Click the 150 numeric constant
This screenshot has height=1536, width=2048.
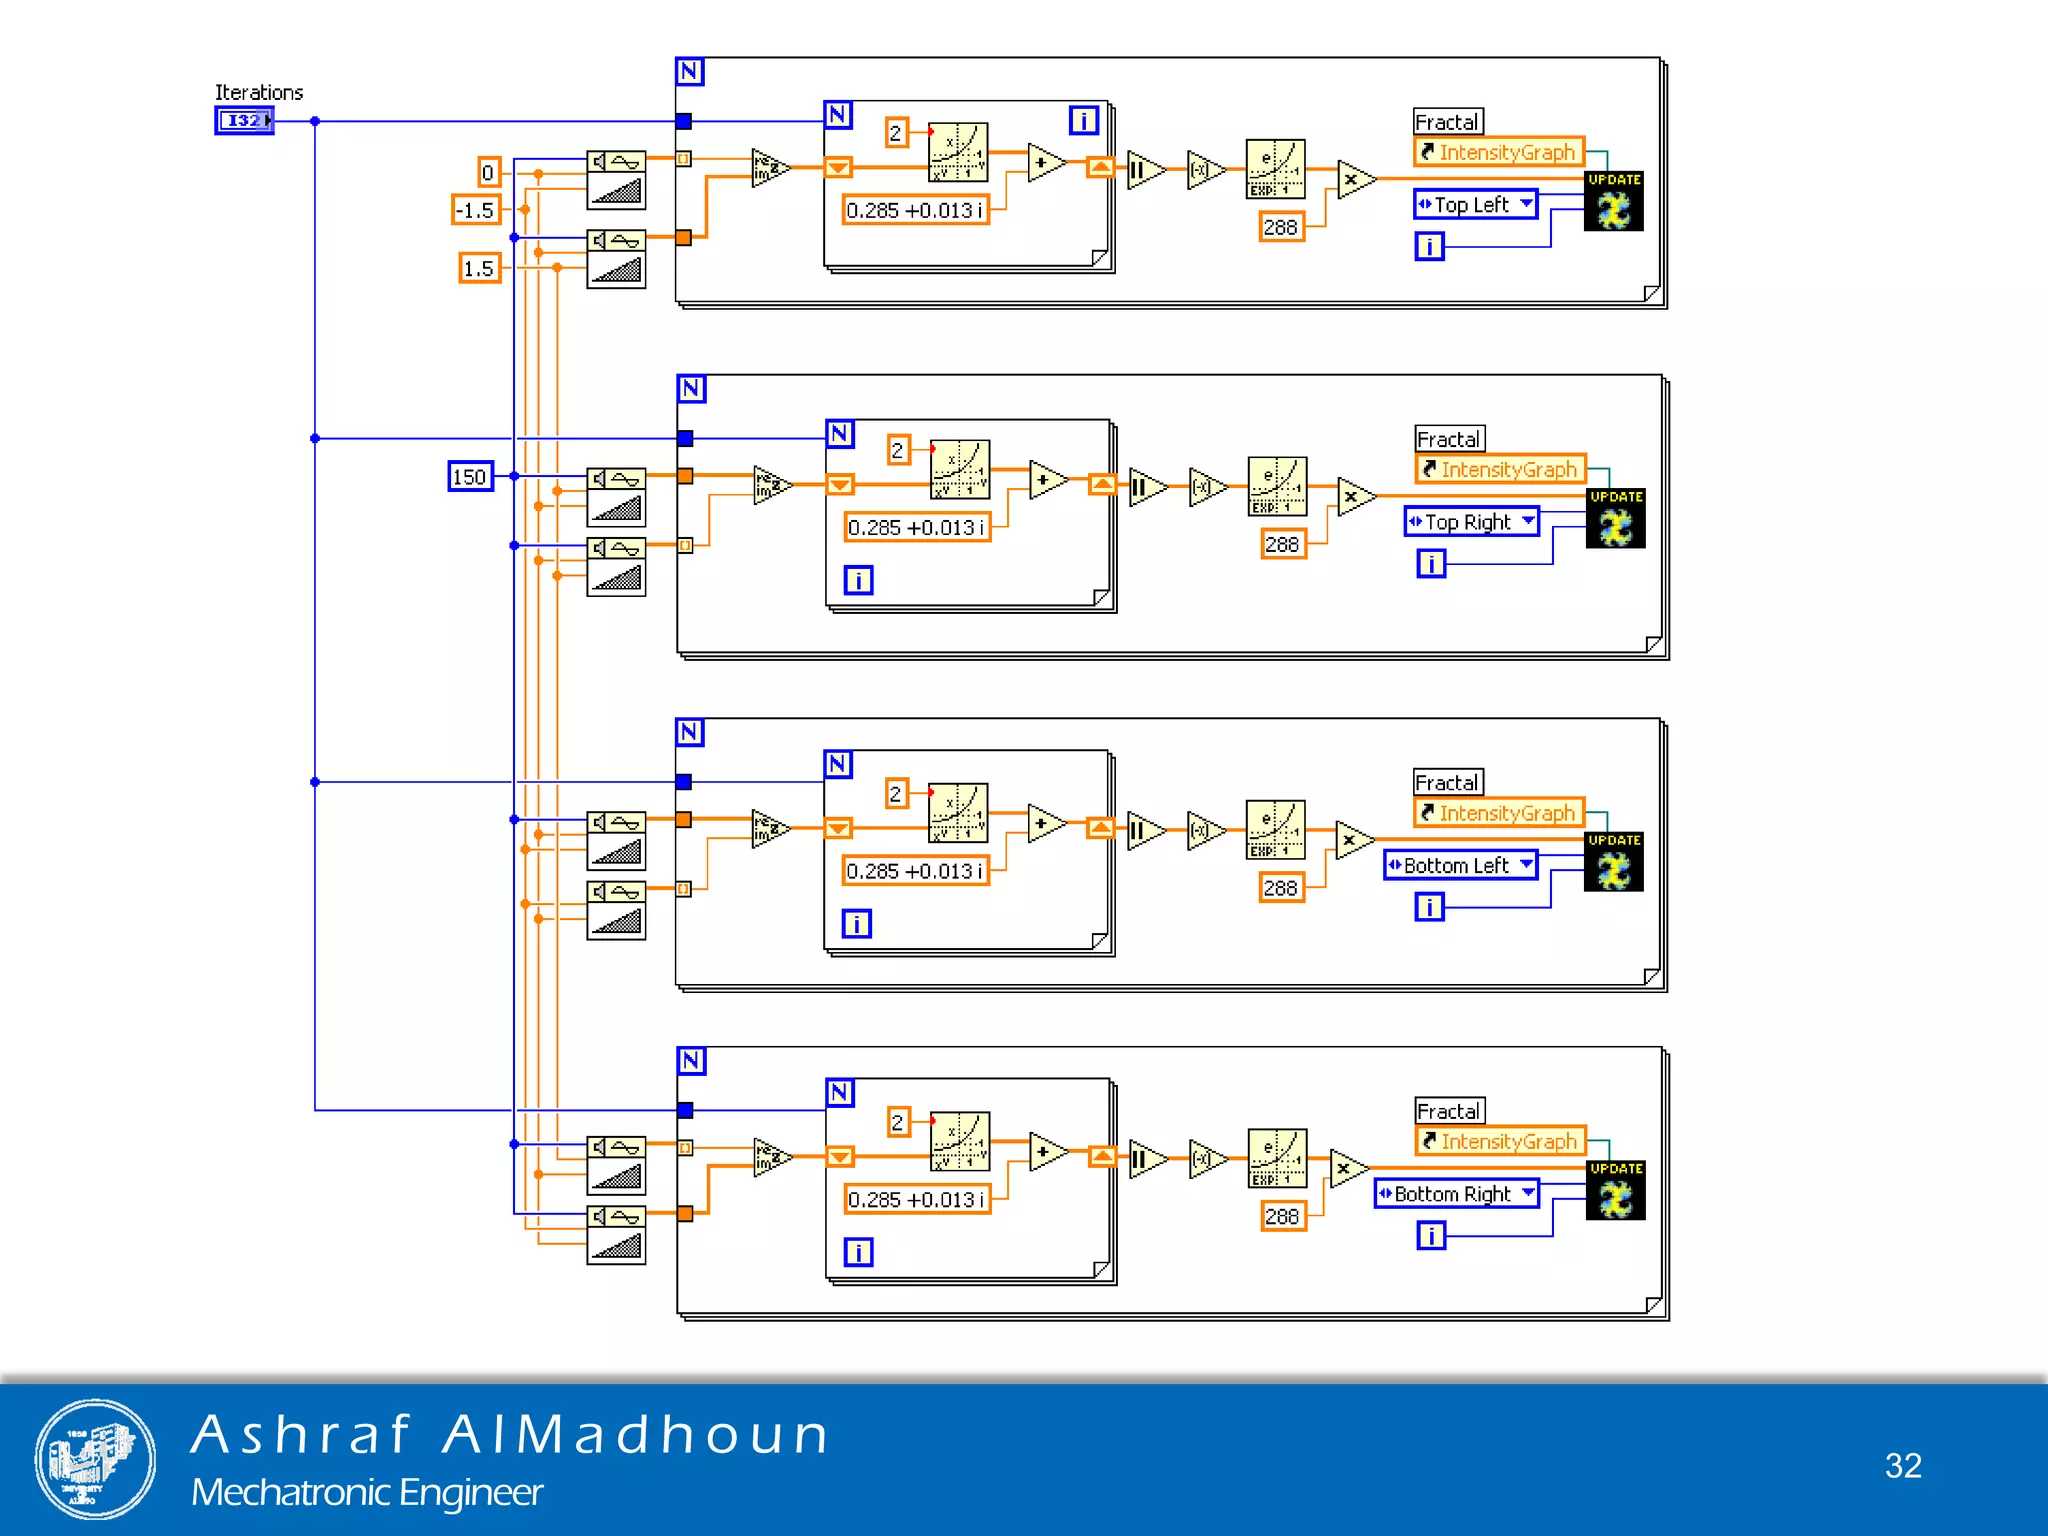tap(470, 476)
